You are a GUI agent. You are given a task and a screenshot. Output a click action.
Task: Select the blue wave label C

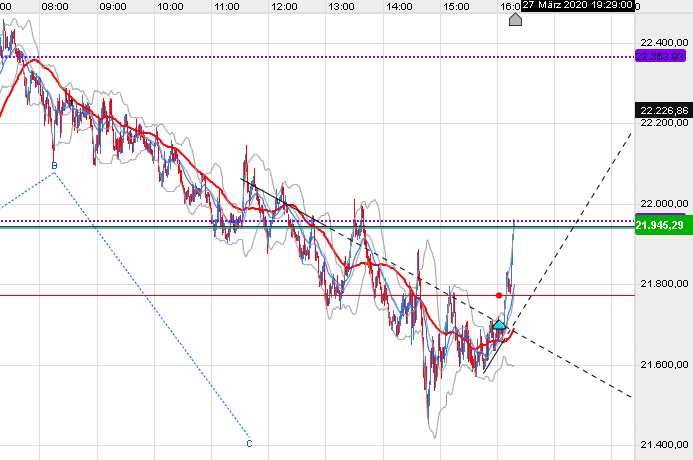[x=249, y=444]
